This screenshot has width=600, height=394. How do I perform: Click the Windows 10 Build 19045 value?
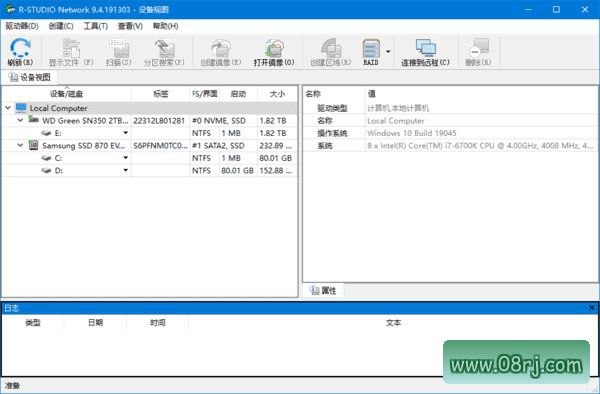pos(412,133)
